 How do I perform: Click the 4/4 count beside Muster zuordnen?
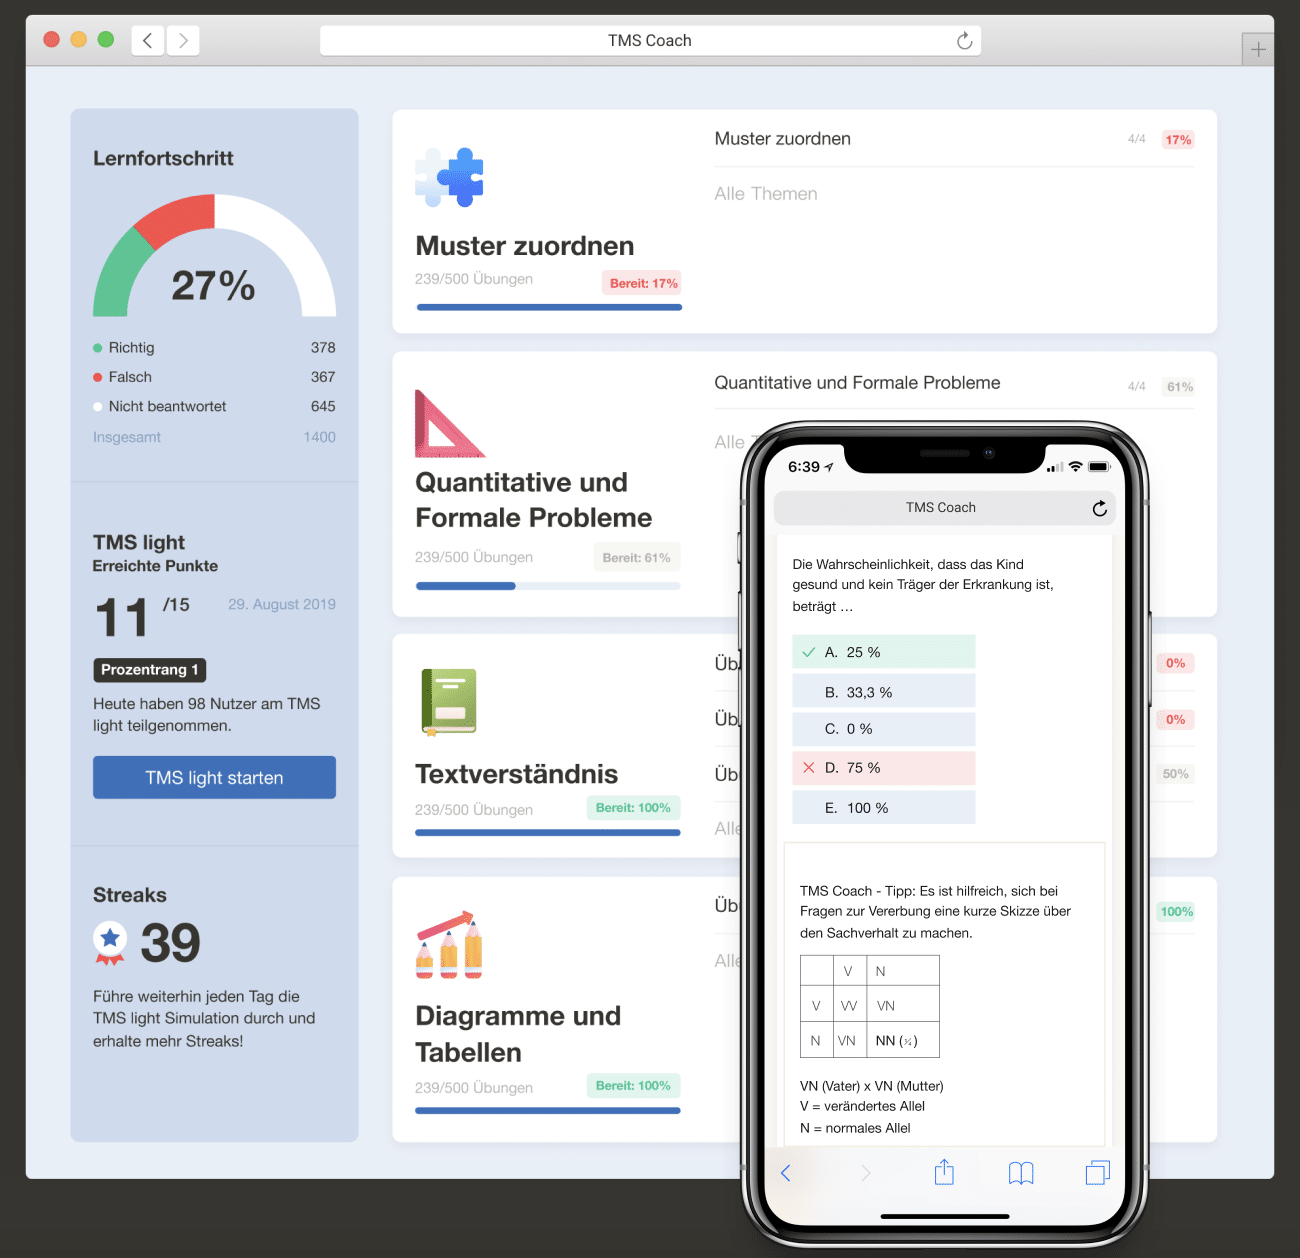pyautogui.click(x=1136, y=139)
